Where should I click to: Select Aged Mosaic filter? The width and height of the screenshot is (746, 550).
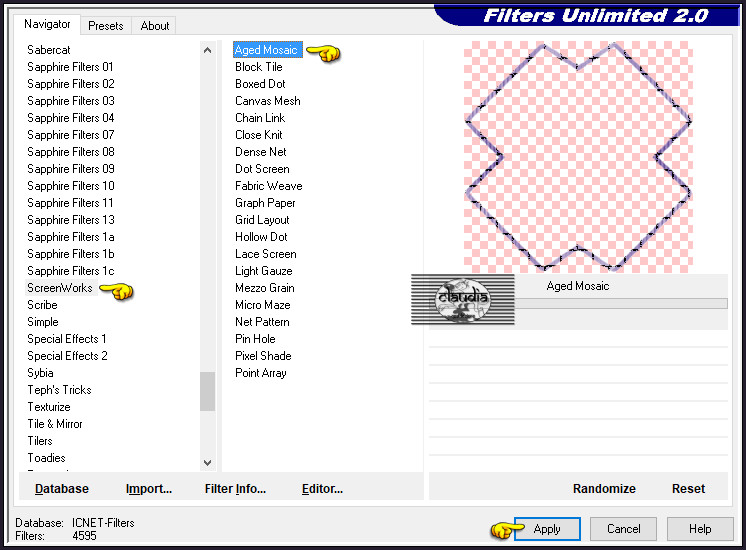pos(267,50)
